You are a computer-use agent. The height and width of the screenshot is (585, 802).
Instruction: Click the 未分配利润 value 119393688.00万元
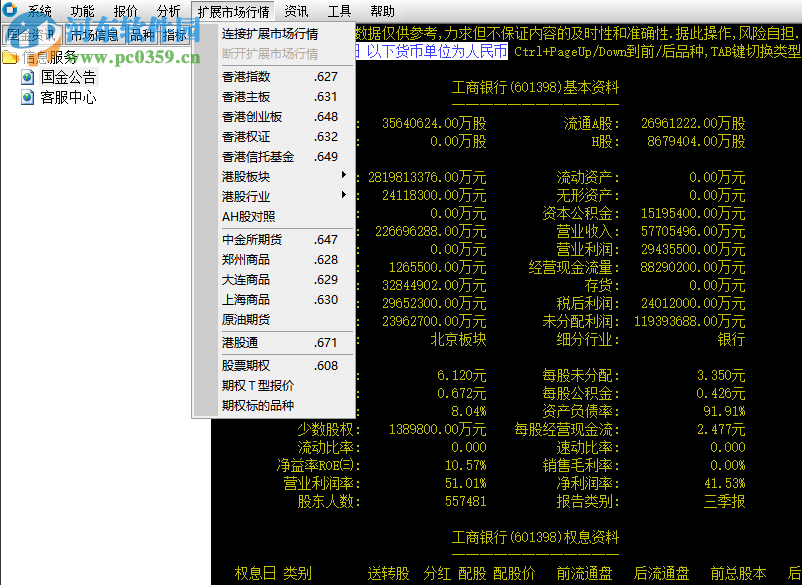[689, 321]
